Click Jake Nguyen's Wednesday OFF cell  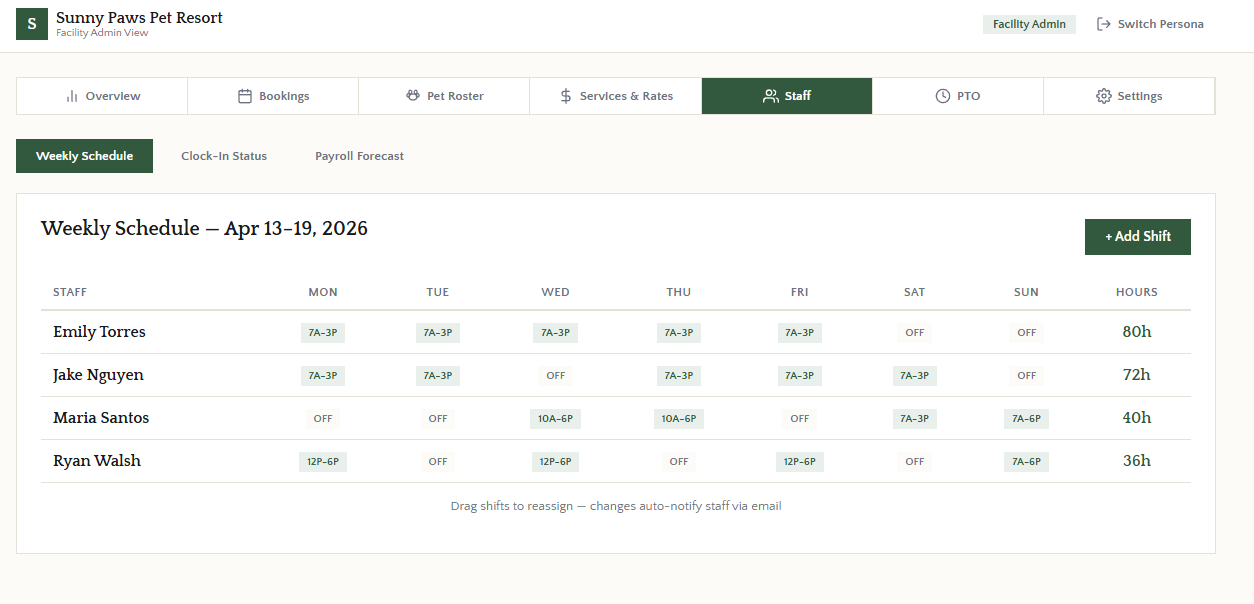pyautogui.click(x=555, y=375)
